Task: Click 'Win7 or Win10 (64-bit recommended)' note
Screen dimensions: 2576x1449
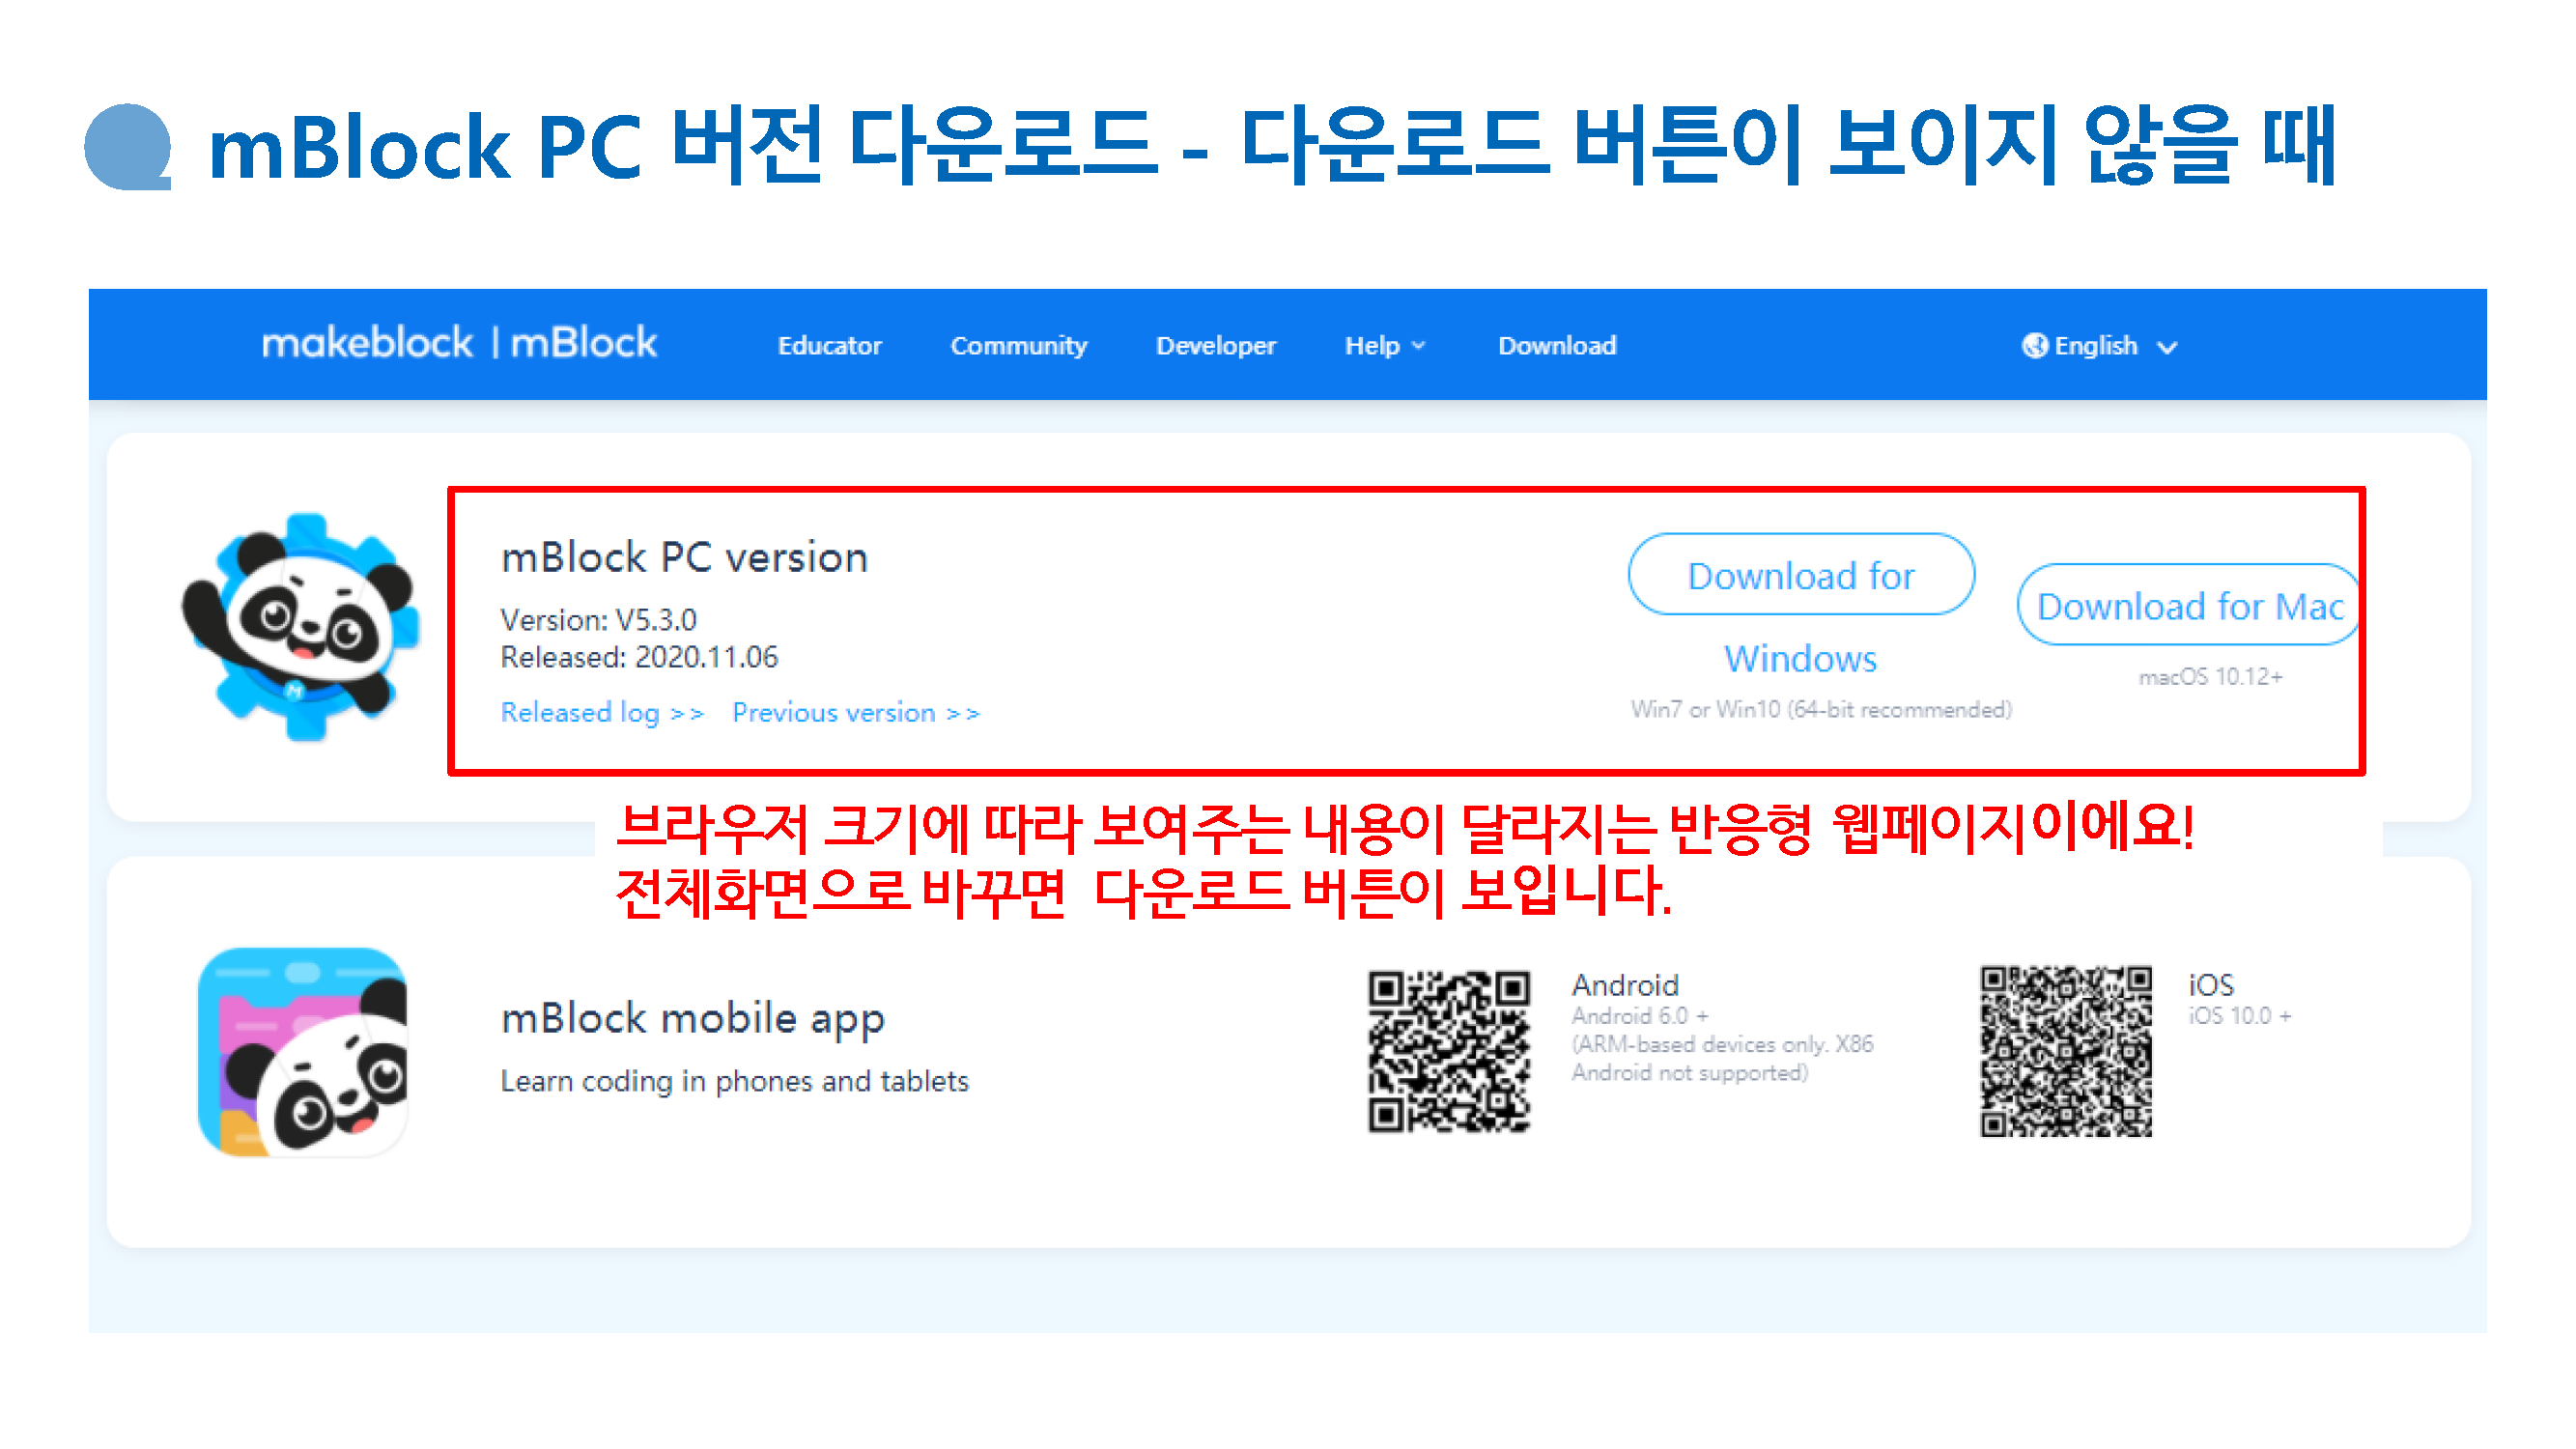Action: click(x=1820, y=709)
